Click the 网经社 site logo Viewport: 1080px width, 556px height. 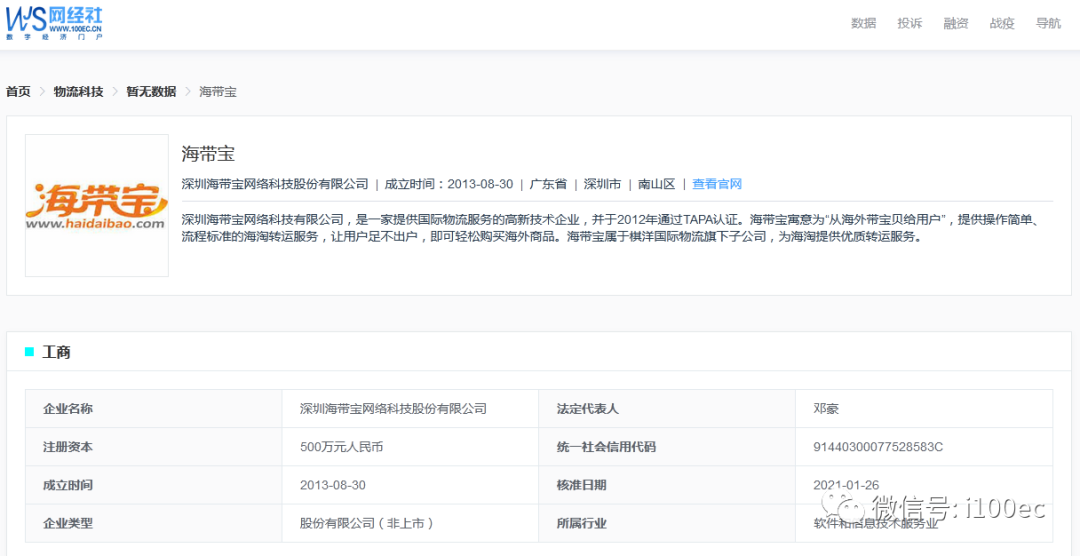pos(54,22)
